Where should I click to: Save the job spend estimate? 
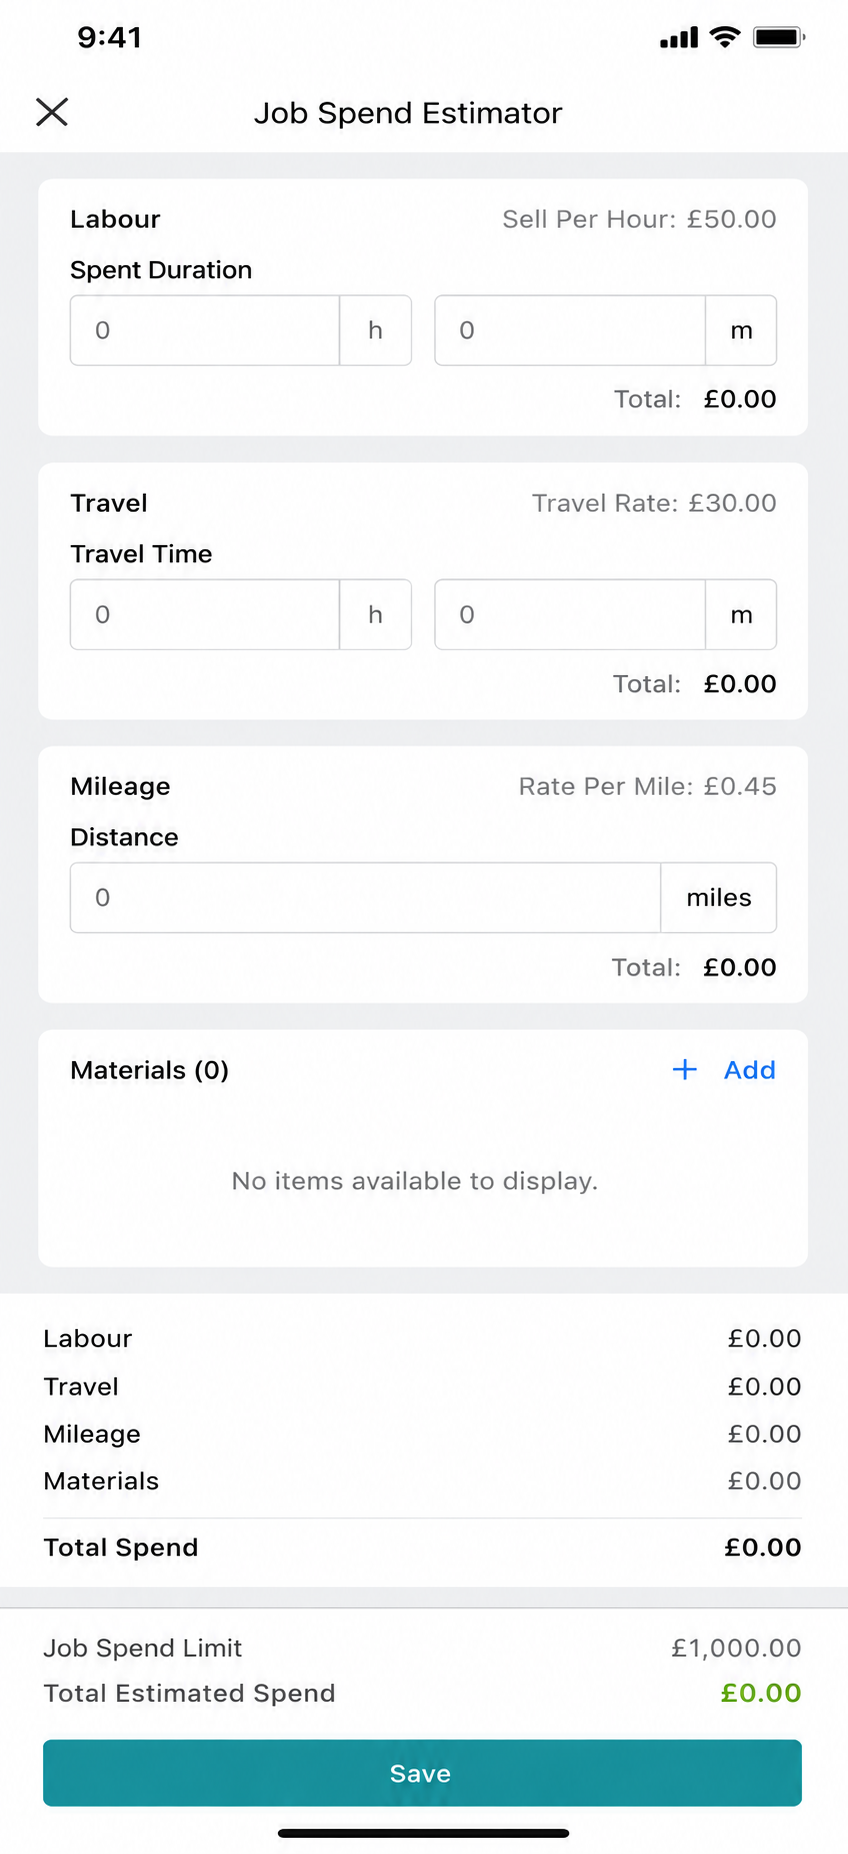tap(422, 1773)
